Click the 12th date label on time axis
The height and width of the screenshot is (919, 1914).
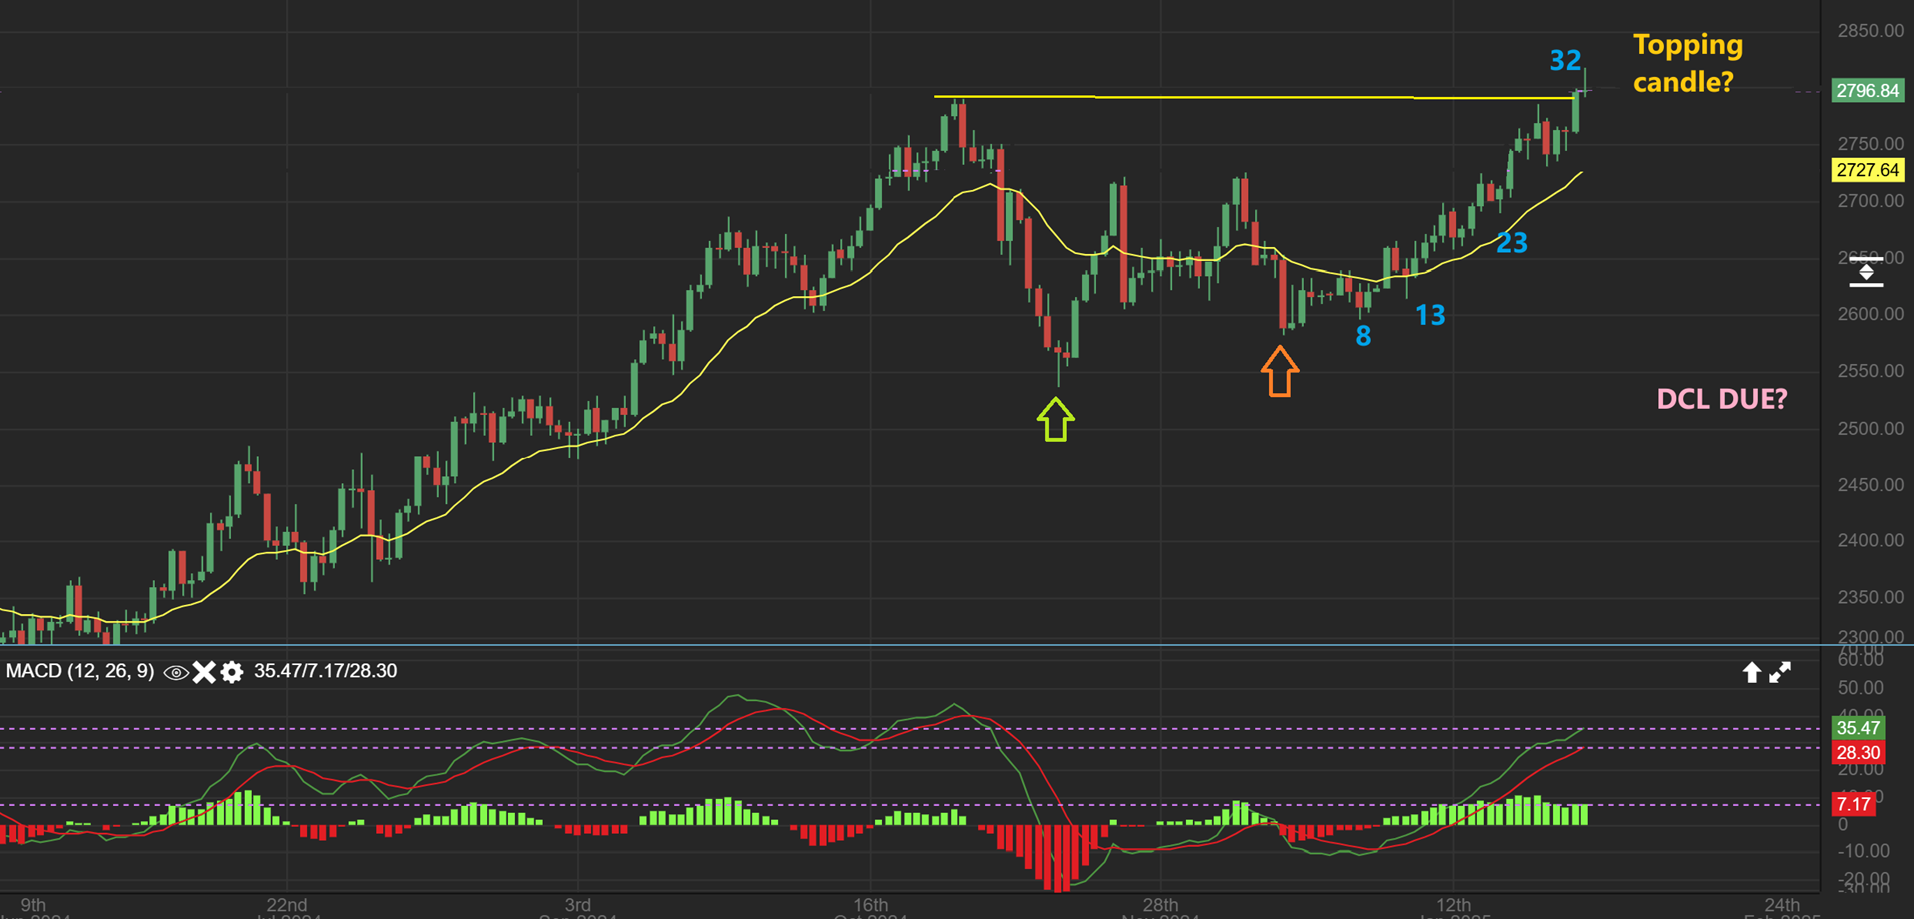click(1453, 906)
